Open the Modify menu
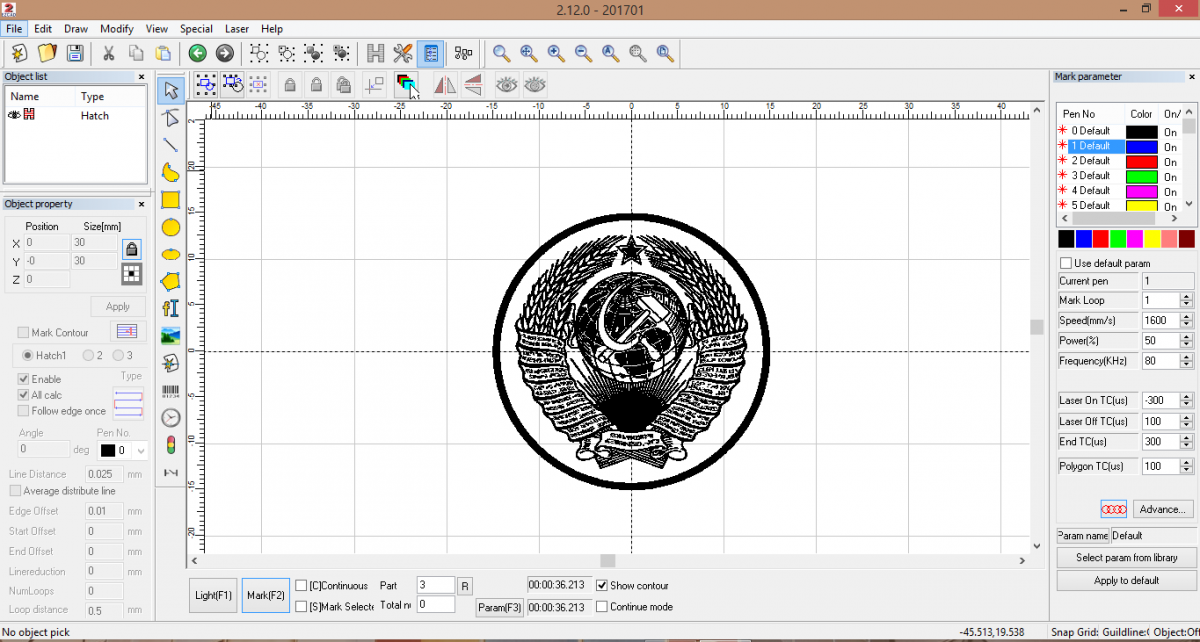Image resolution: width=1200 pixels, height=642 pixels. pos(117,29)
